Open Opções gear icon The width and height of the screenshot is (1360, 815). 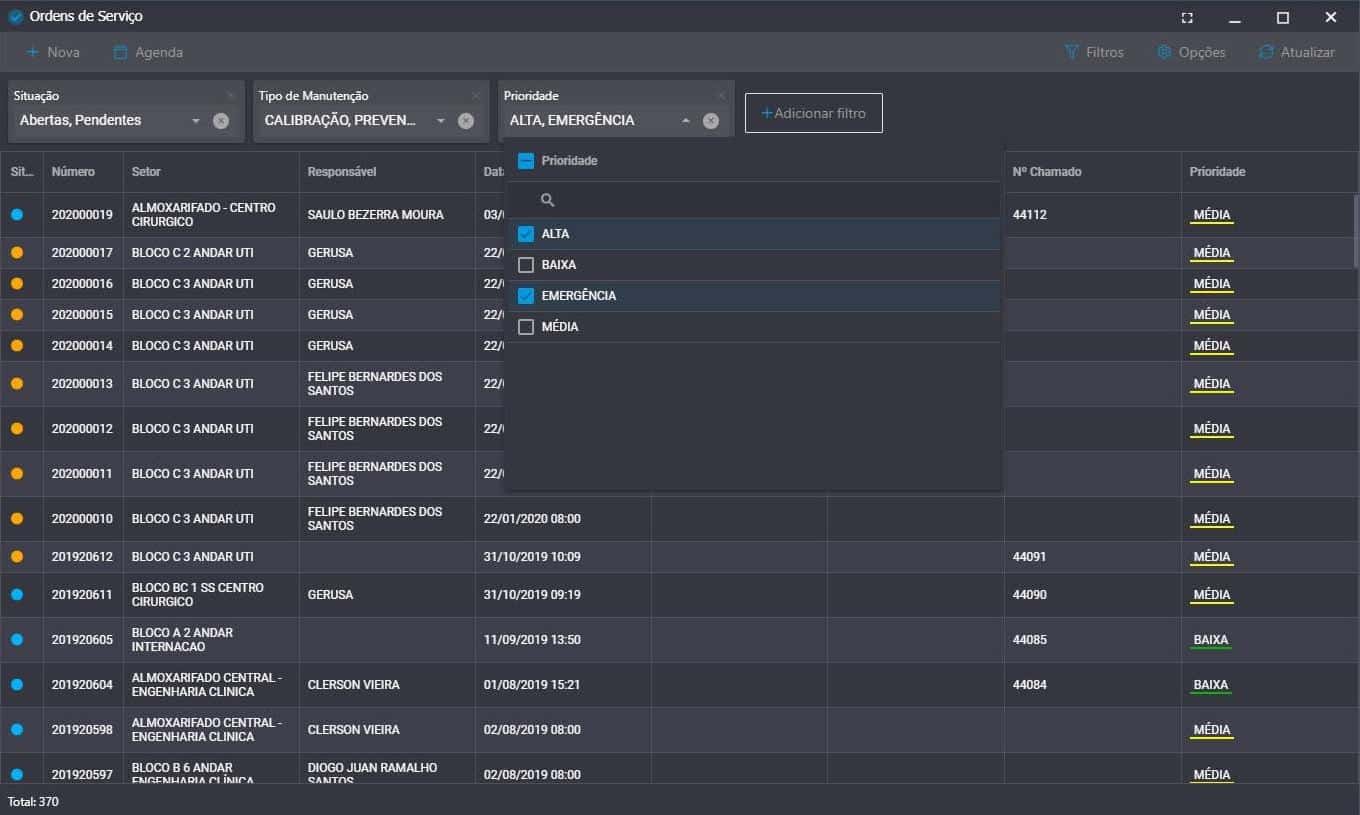coord(1164,52)
